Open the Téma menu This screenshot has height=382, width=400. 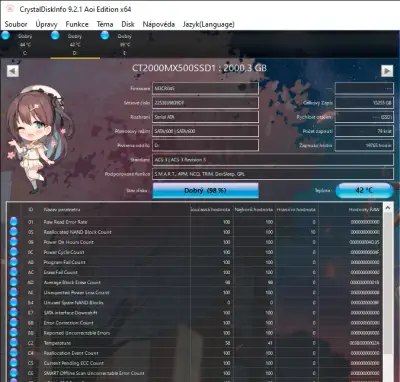(105, 24)
